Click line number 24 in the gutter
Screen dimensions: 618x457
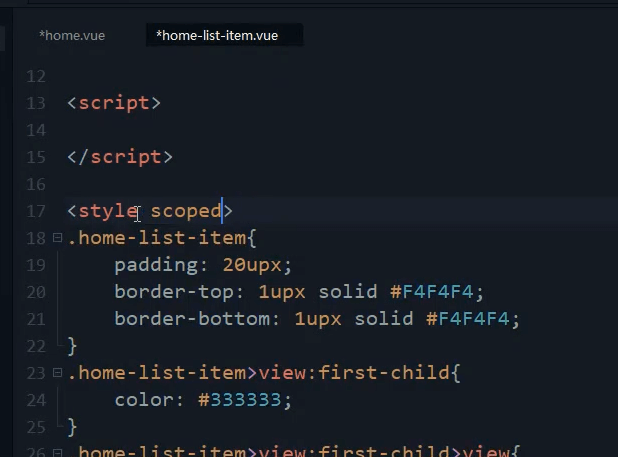click(x=36, y=400)
